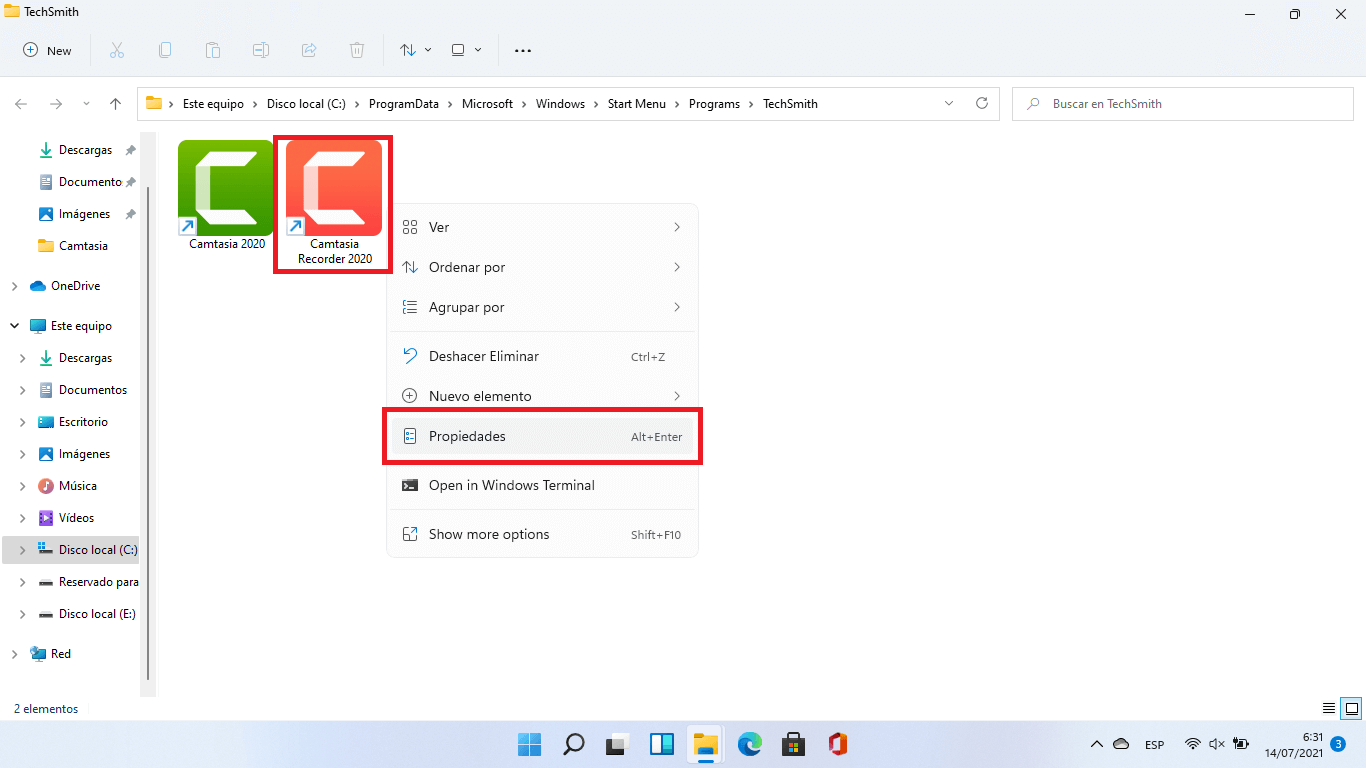The width and height of the screenshot is (1370, 768).
Task: Open taskbar Search magnifier
Action: (573, 744)
